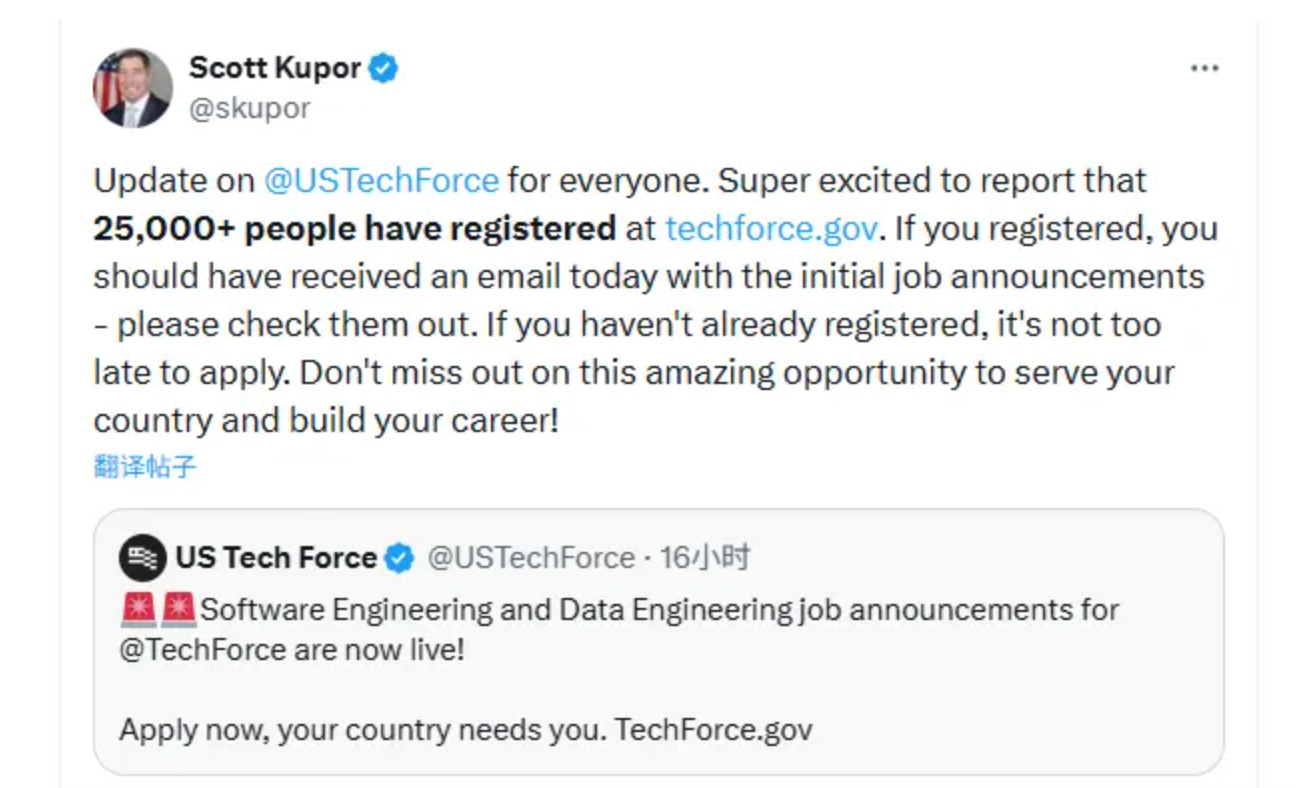Click the verified badge beside Scott Kupor
Screen dimensions: 1296x788
click(384, 69)
